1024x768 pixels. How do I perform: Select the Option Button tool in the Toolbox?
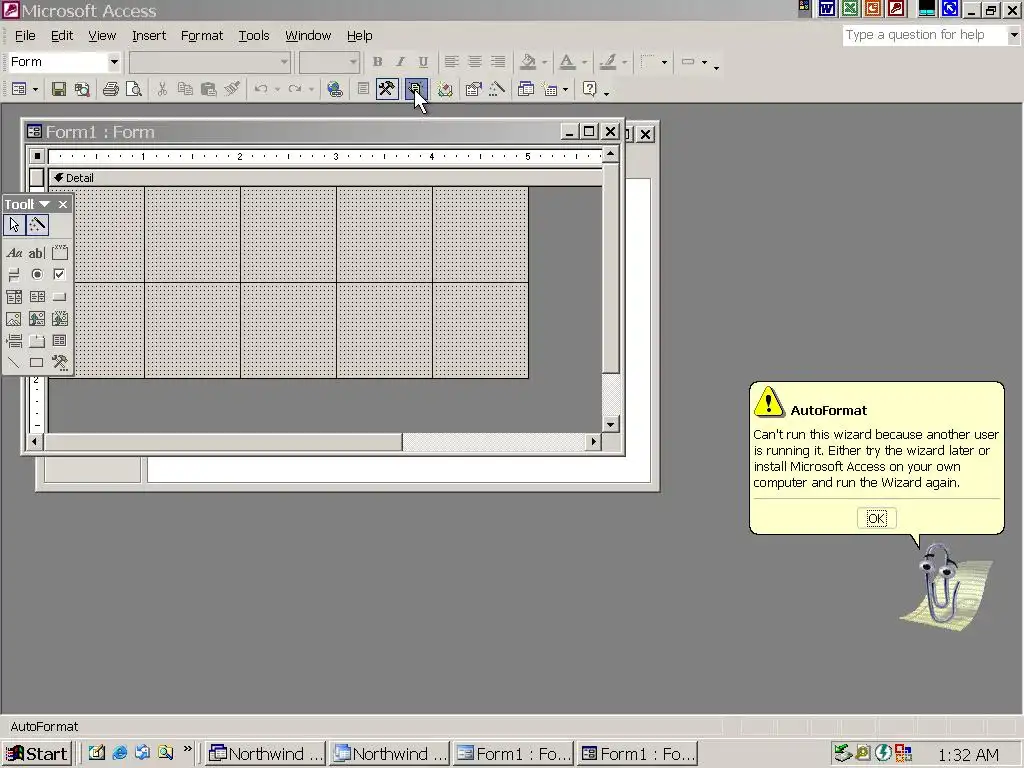tap(37, 275)
